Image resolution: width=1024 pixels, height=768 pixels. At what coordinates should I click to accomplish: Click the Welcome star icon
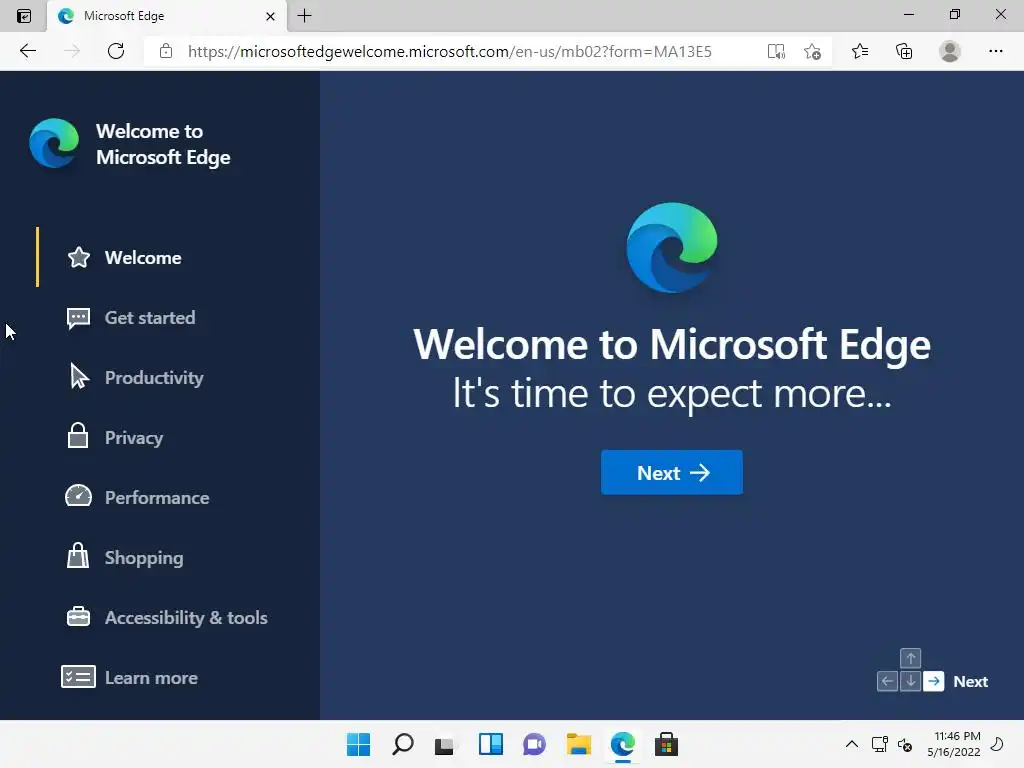(x=79, y=257)
